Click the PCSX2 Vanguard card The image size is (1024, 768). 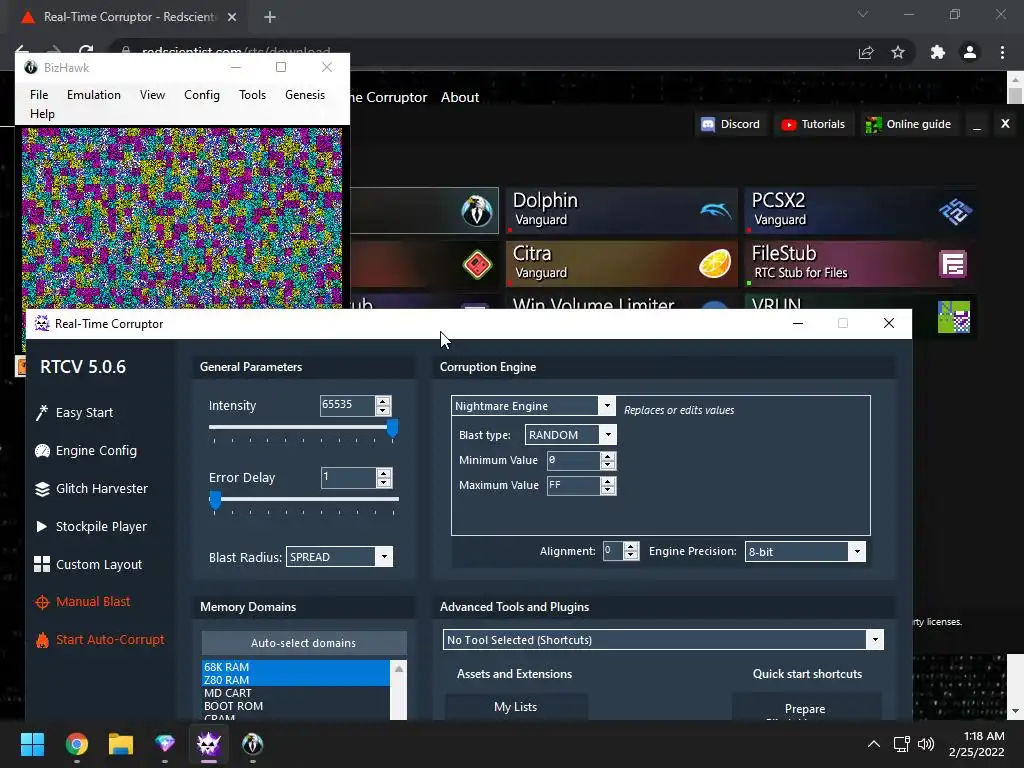(861, 210)
